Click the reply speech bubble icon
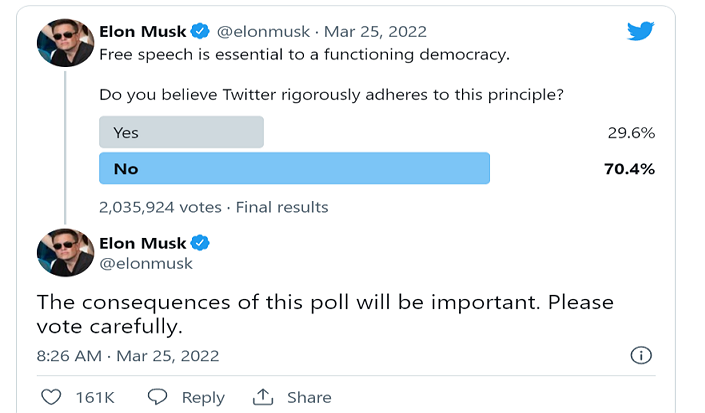Screen dimensions: 705x413 coord(158,397)
